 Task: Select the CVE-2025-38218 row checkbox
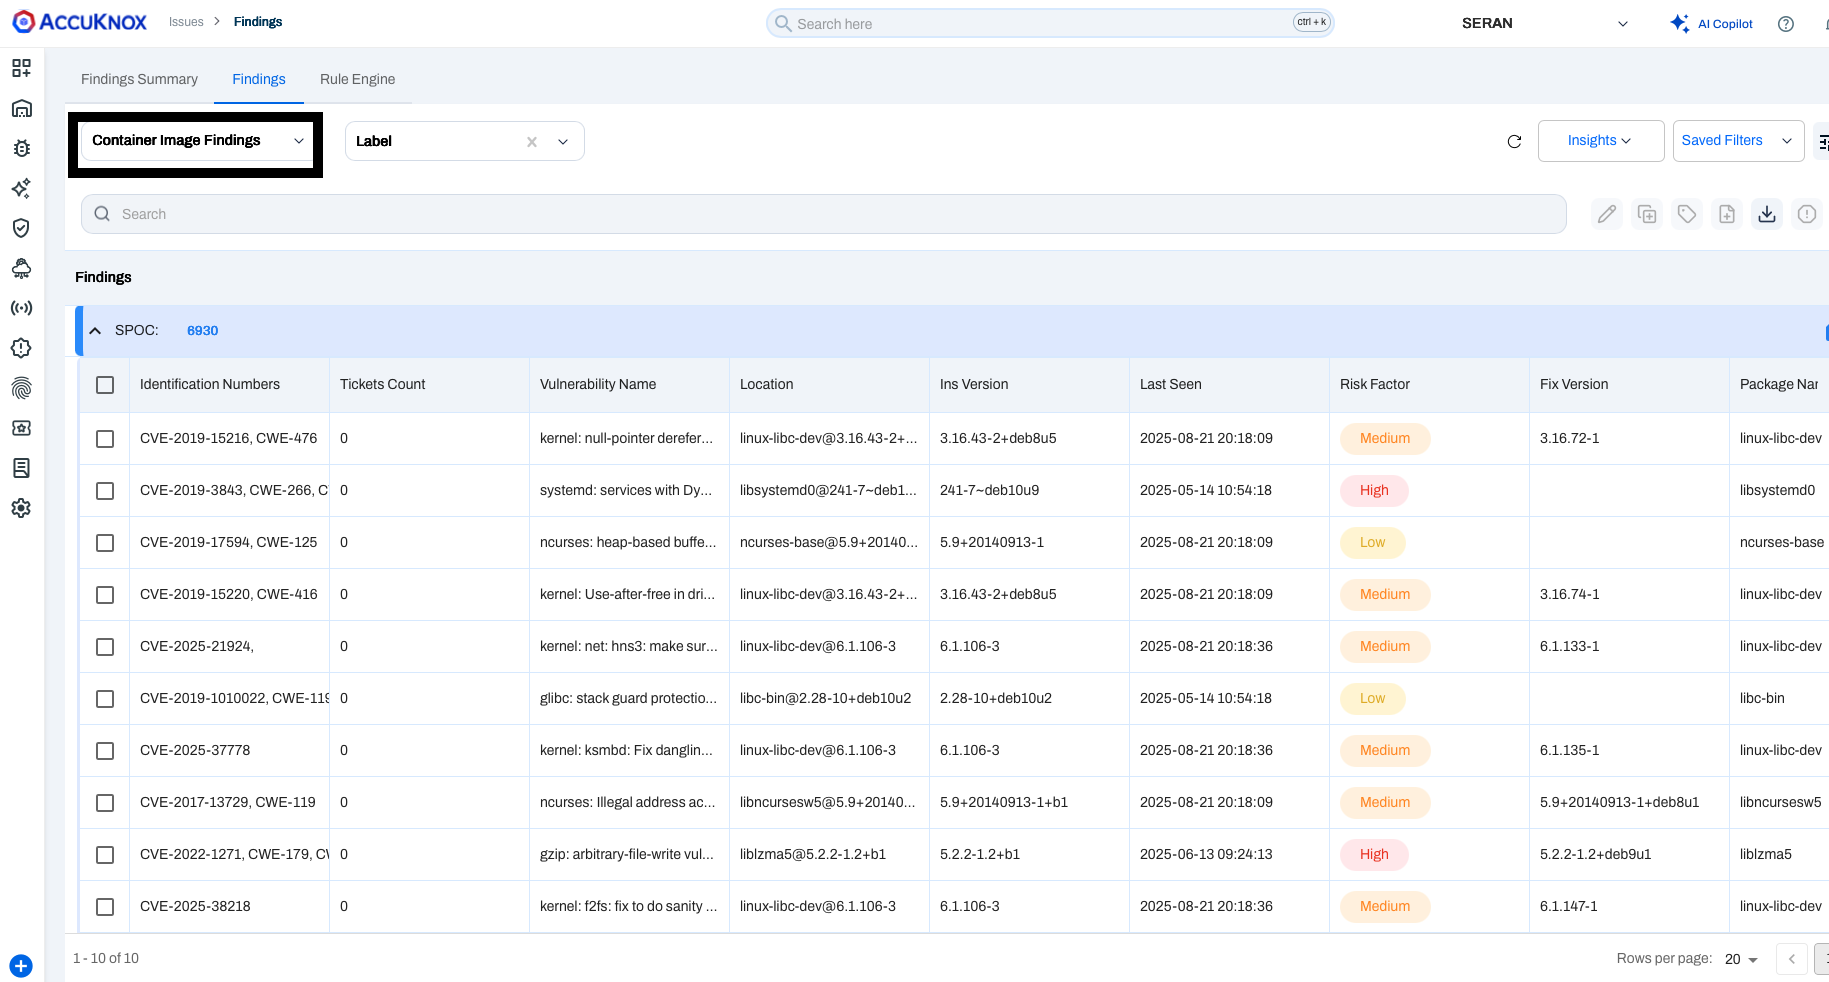click(x=105, y=907)
